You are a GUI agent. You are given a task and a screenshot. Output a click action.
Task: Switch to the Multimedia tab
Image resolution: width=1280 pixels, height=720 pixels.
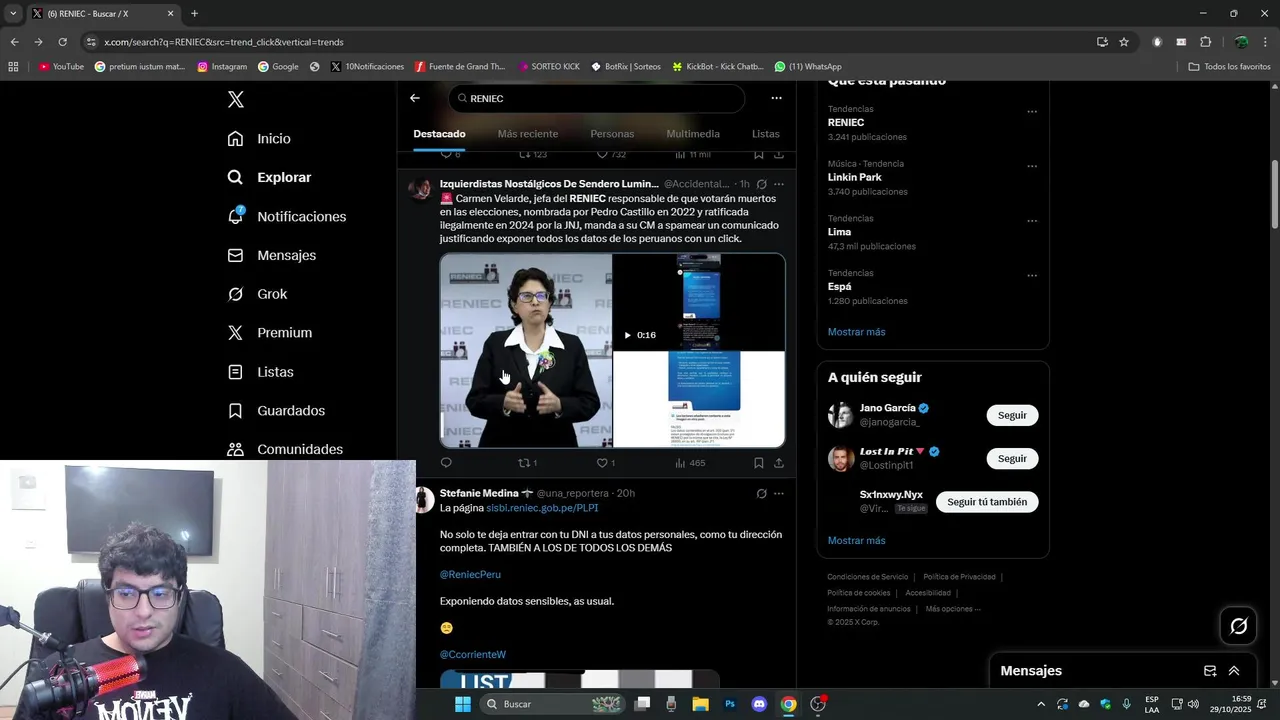[693, 134]
